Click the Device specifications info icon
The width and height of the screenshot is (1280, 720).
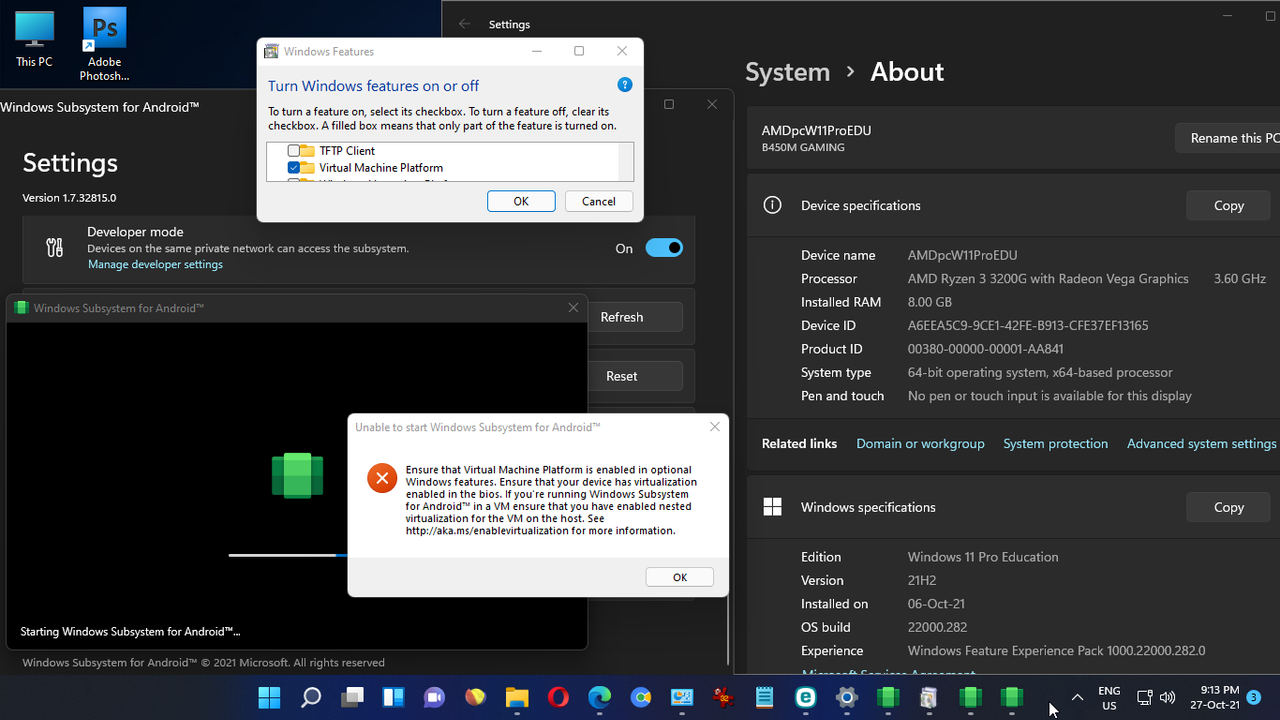pos(772,205)
